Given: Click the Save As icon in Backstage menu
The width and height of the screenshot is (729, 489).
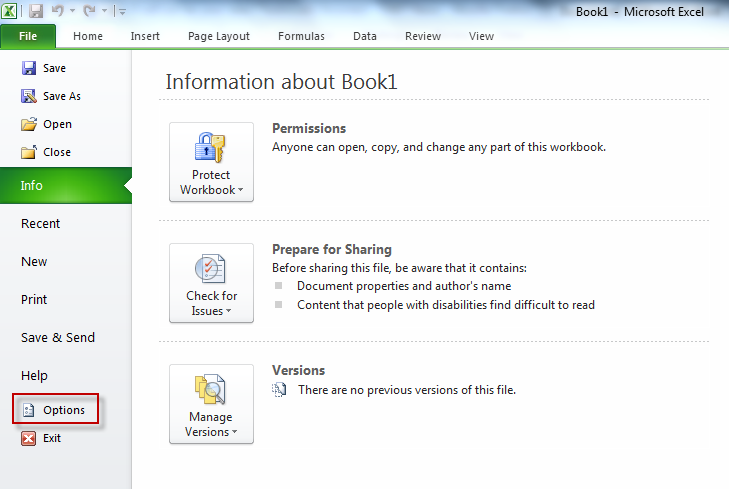Looking at the screenshot, I should pyautogui.click(x=29, y=96).
